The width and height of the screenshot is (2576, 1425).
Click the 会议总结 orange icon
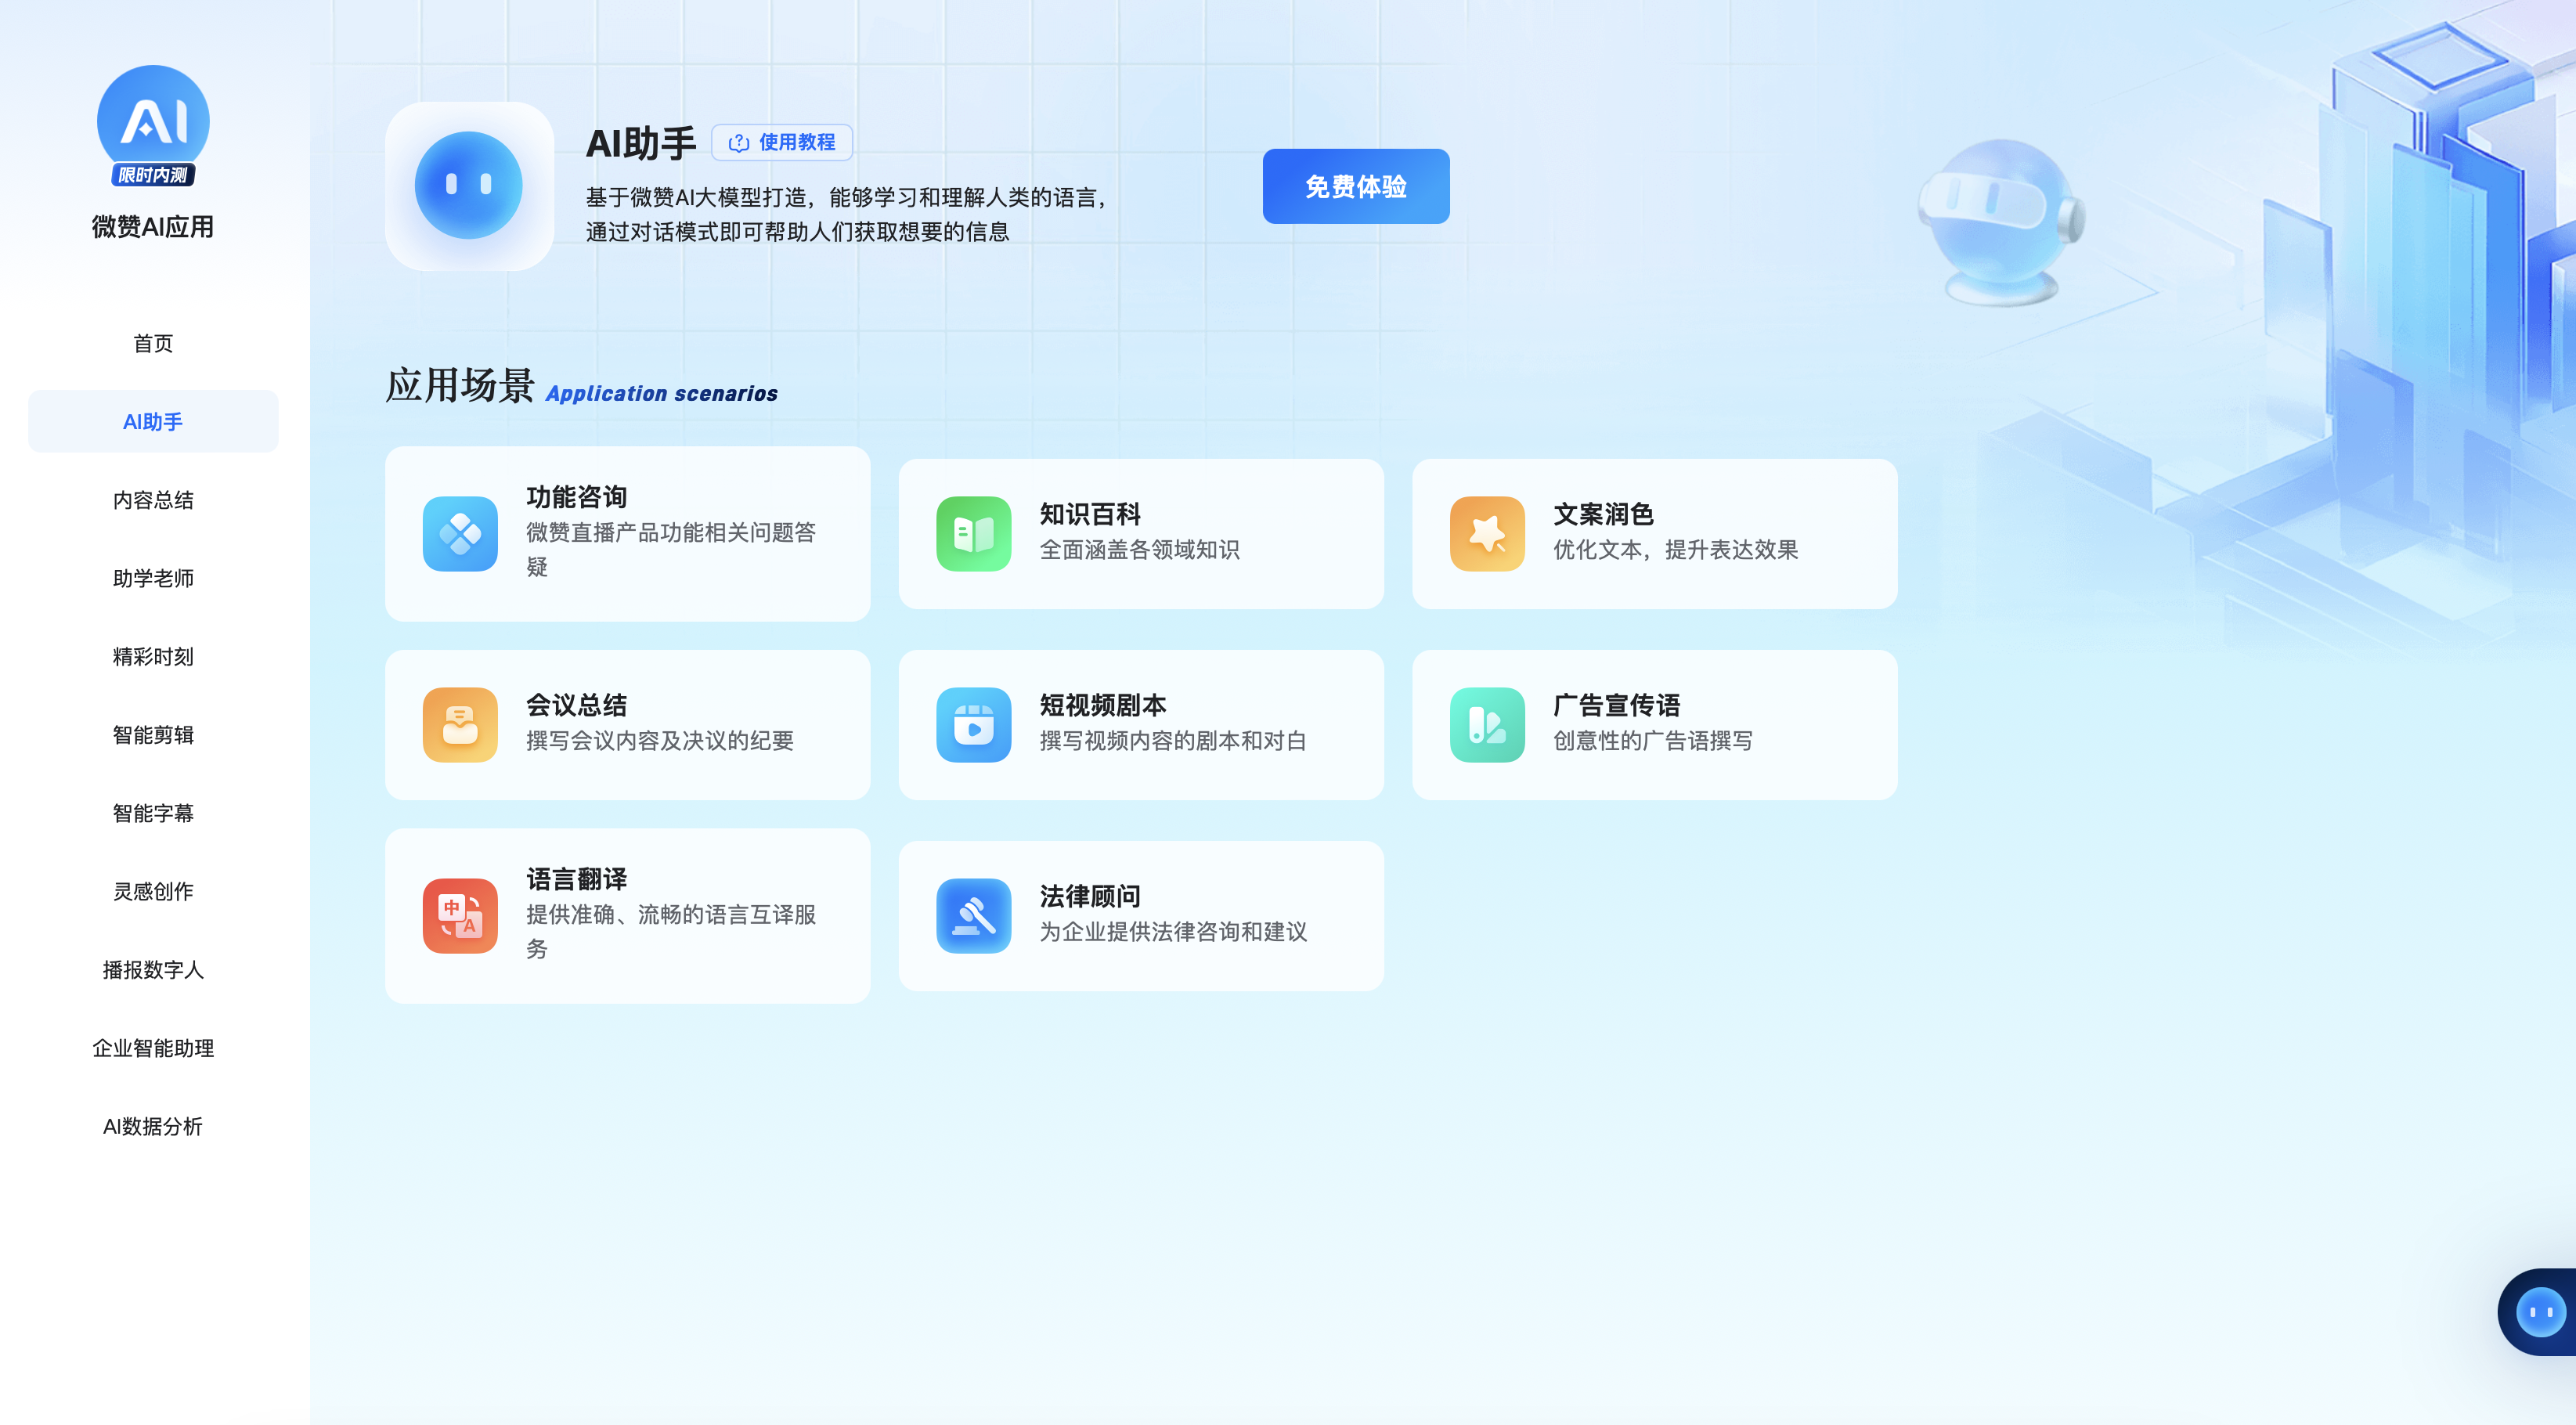point(460,725)
